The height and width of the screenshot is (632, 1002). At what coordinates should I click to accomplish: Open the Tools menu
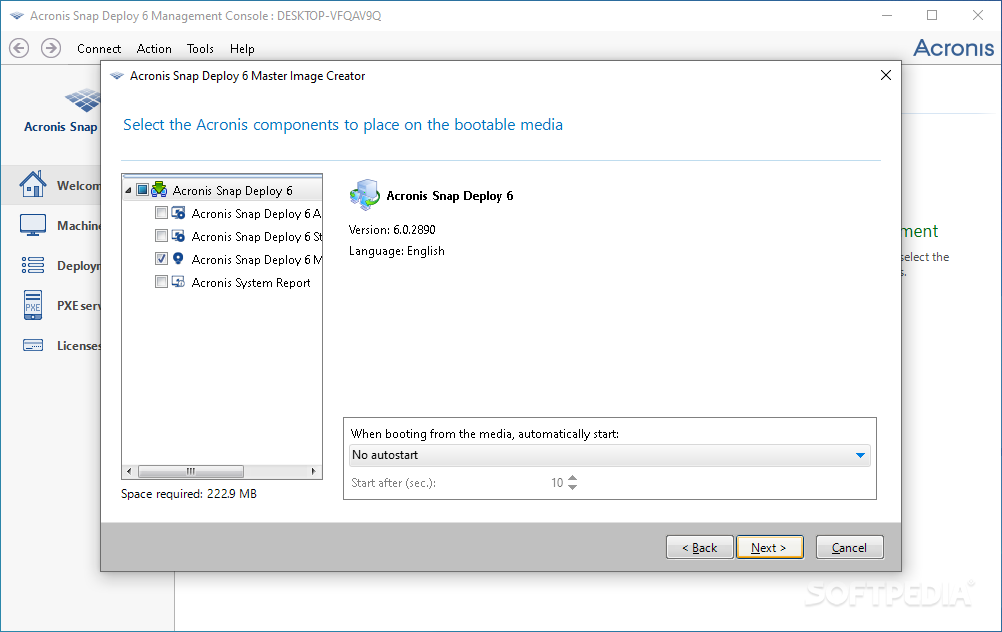pos(200,49)
